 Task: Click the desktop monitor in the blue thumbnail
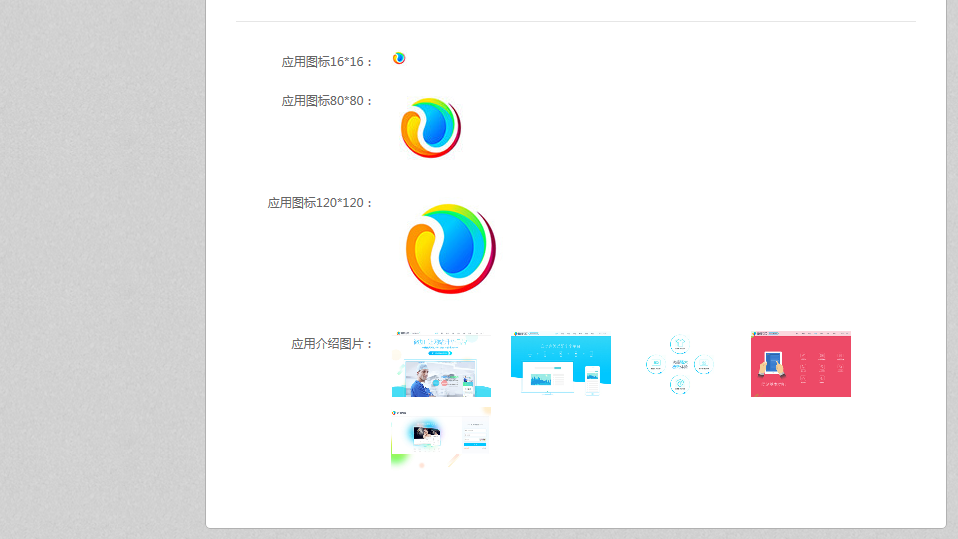547,377
